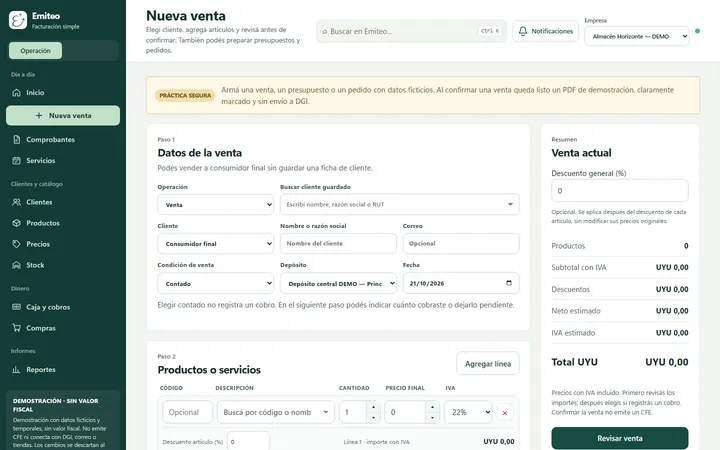
Task: Click the search magnifier icon
Action: point(325,32)
